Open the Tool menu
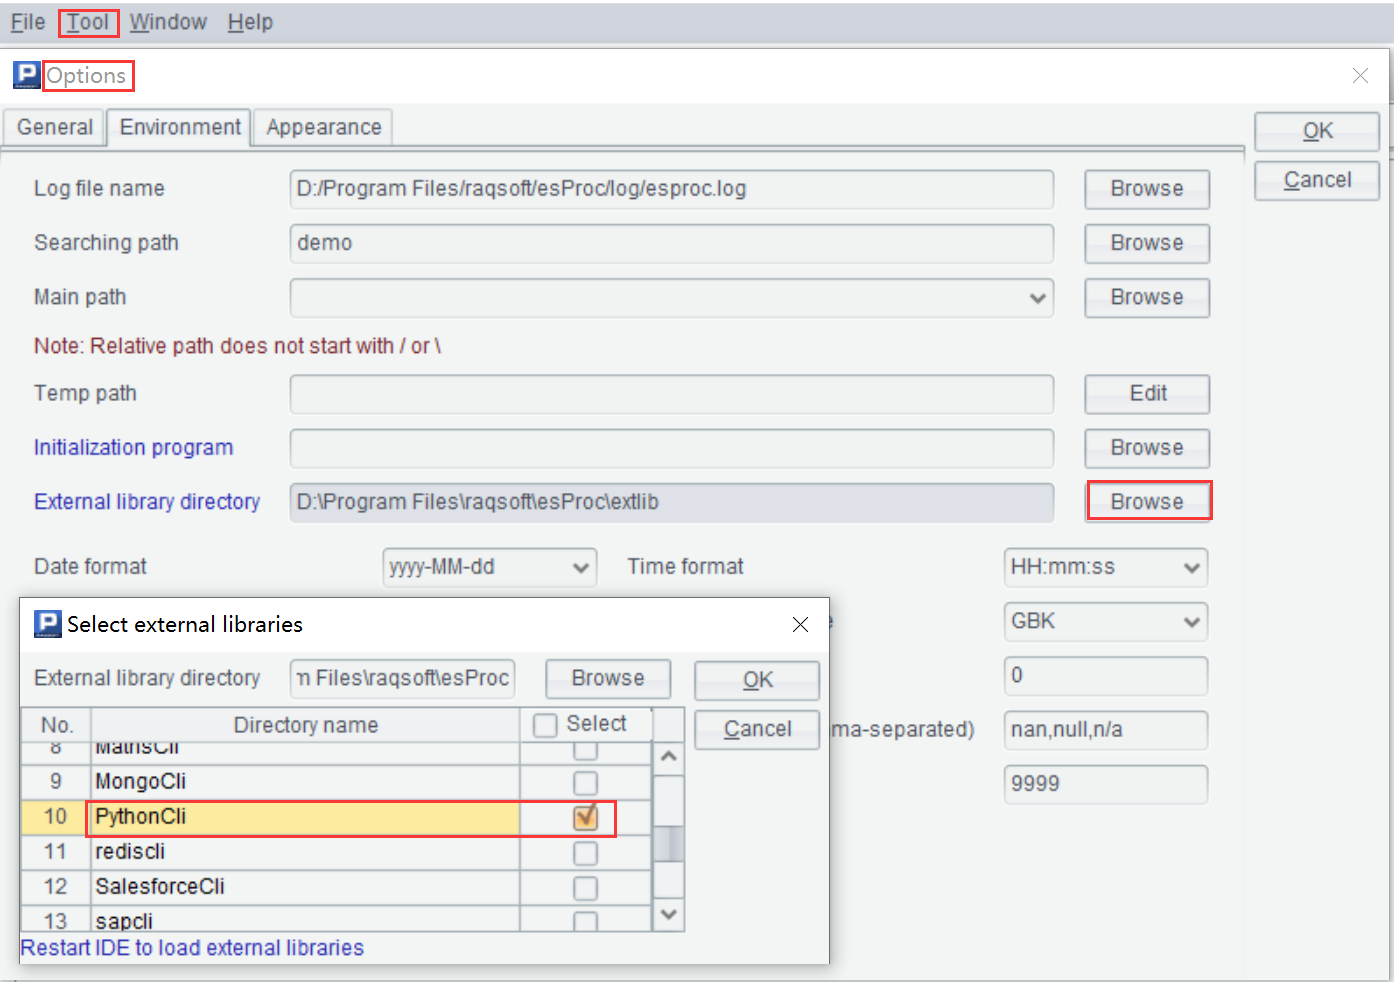The image size is (1394, 982). coord(88,22)
